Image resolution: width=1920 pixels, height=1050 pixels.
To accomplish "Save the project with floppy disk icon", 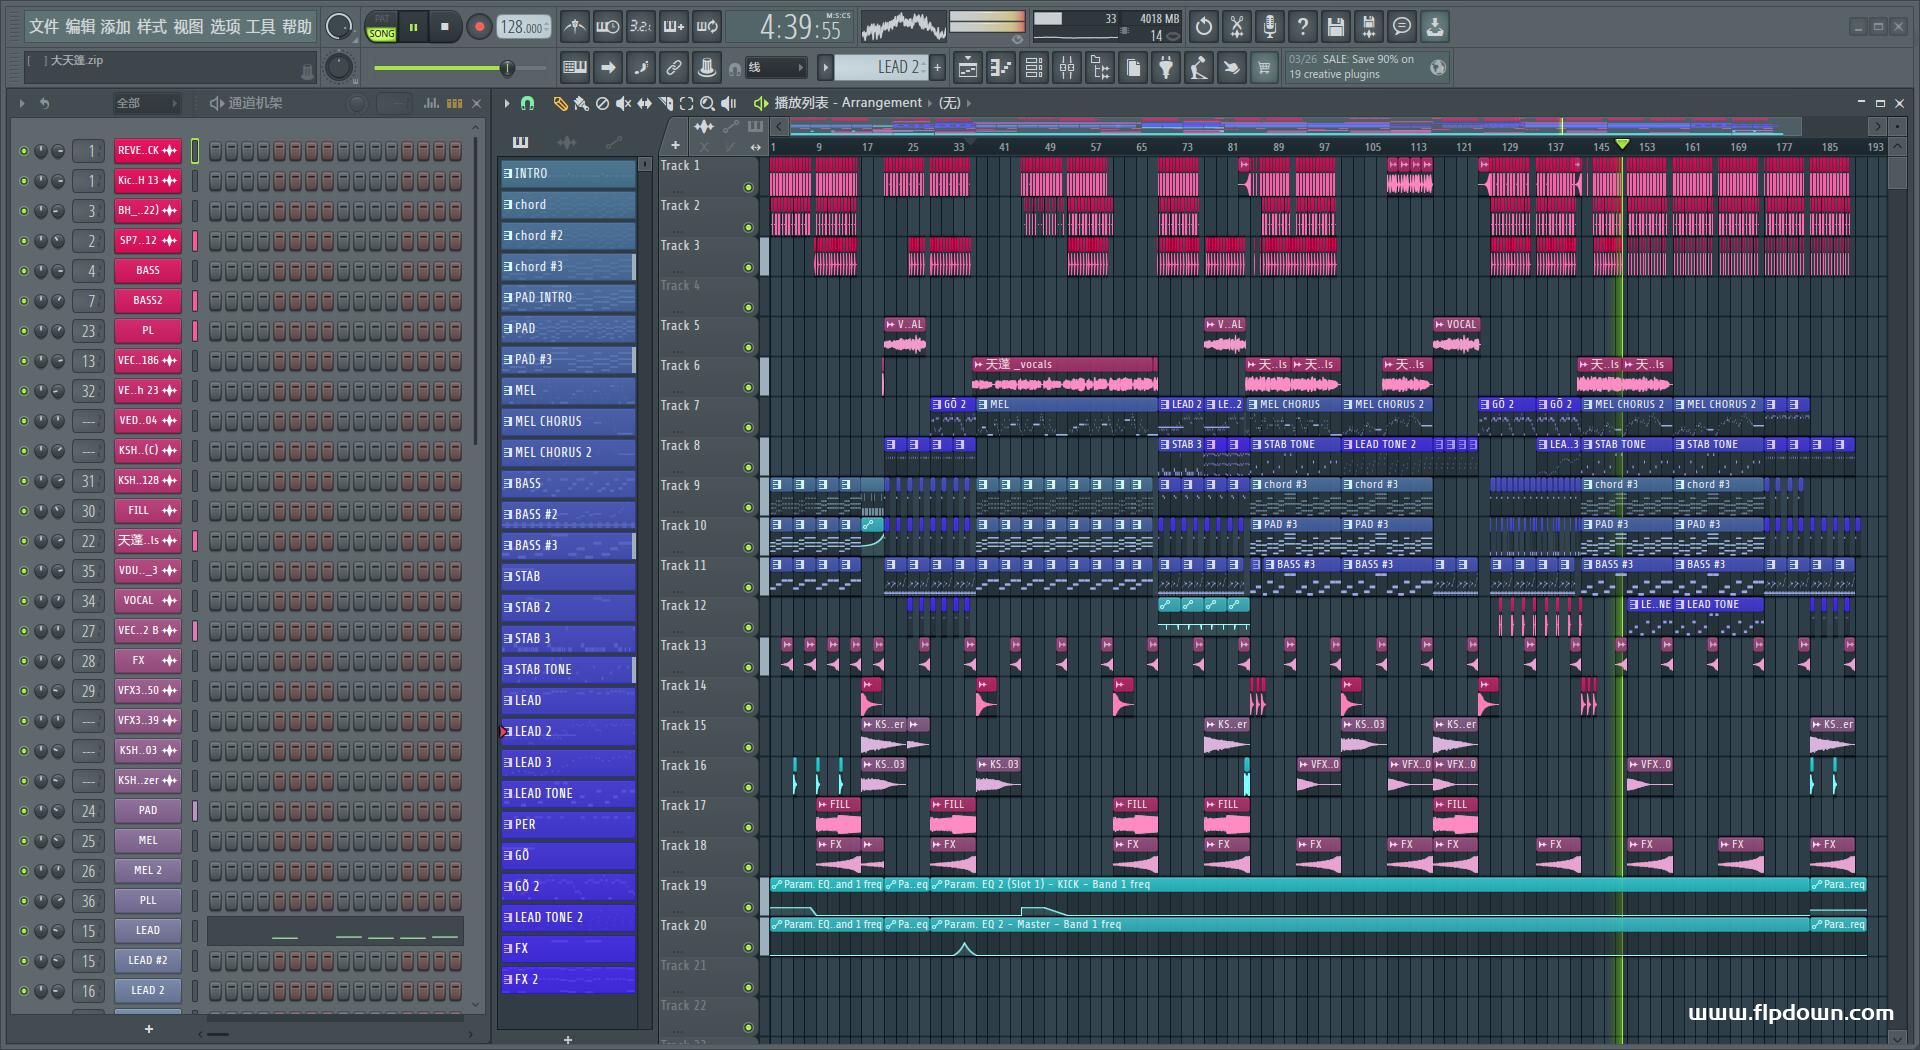I will coord(1336,27).
